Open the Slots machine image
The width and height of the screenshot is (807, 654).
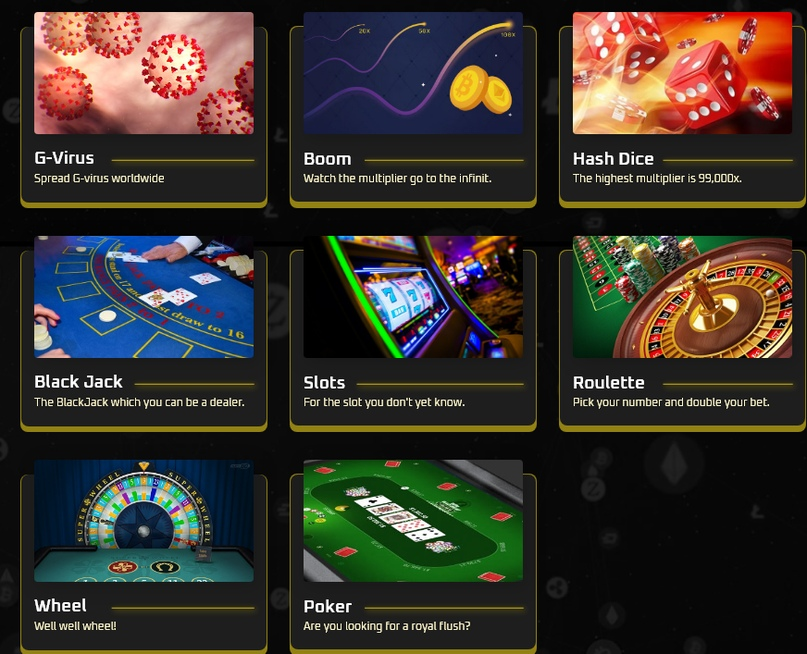[x=413, y=297]
